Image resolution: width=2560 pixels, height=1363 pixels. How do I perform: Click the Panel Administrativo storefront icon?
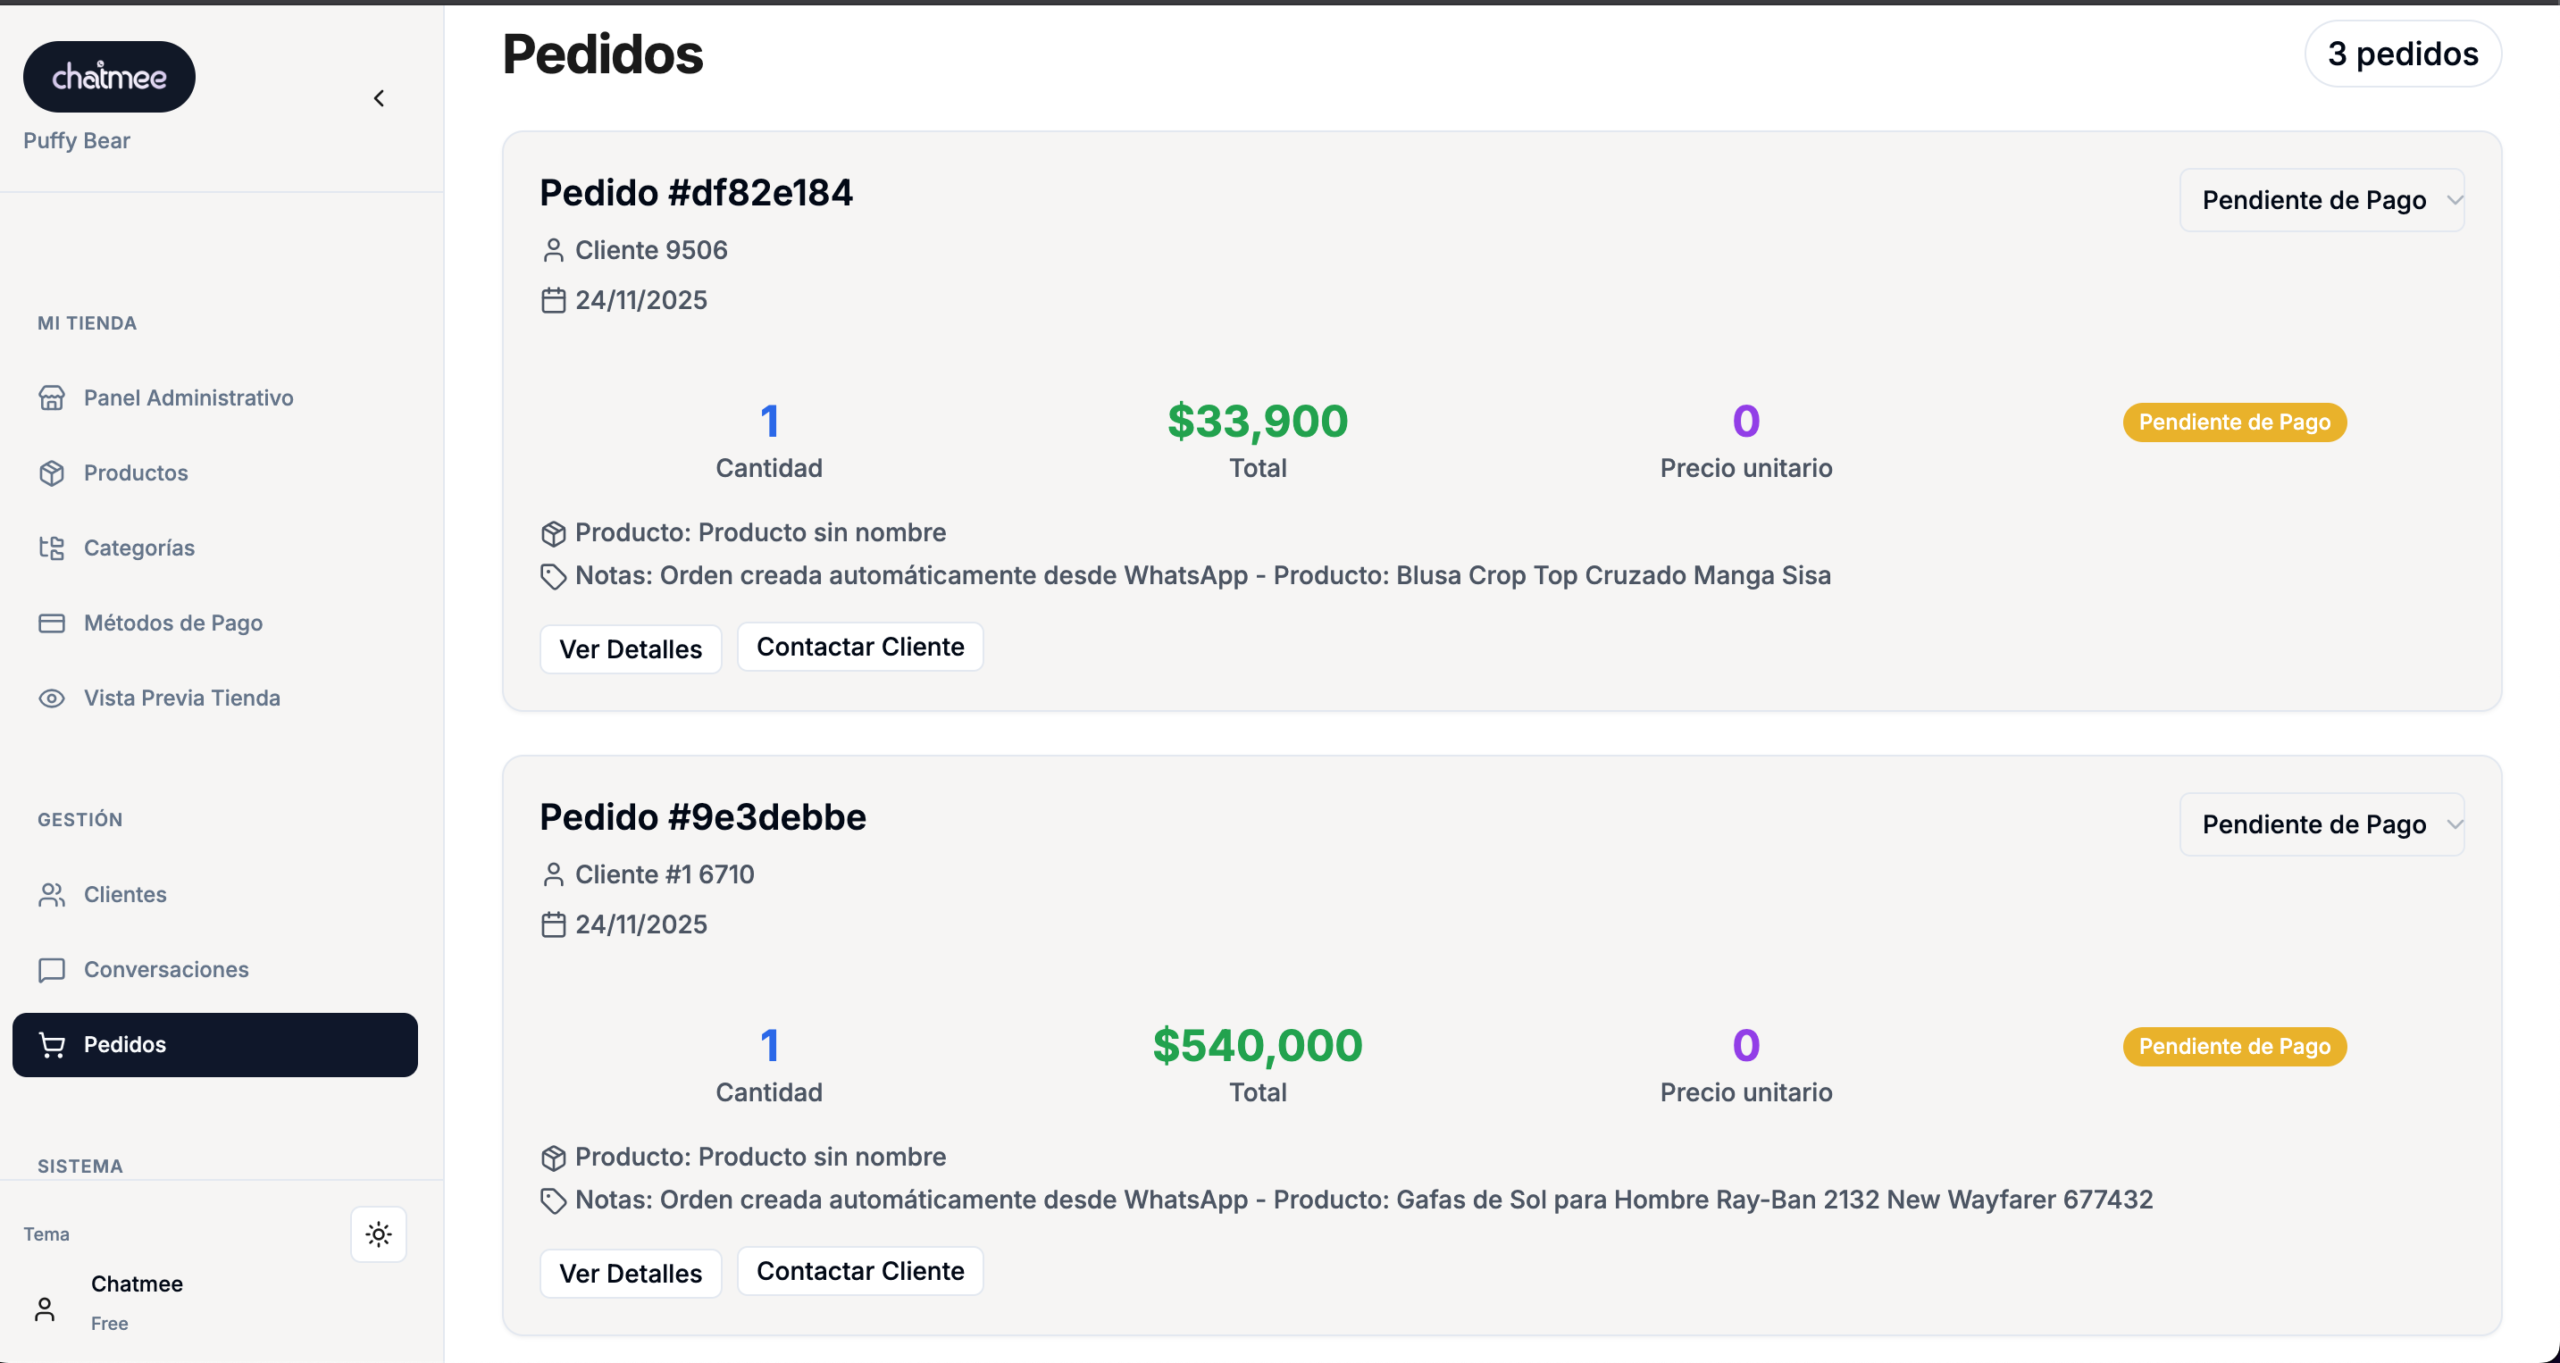point(52,398)
